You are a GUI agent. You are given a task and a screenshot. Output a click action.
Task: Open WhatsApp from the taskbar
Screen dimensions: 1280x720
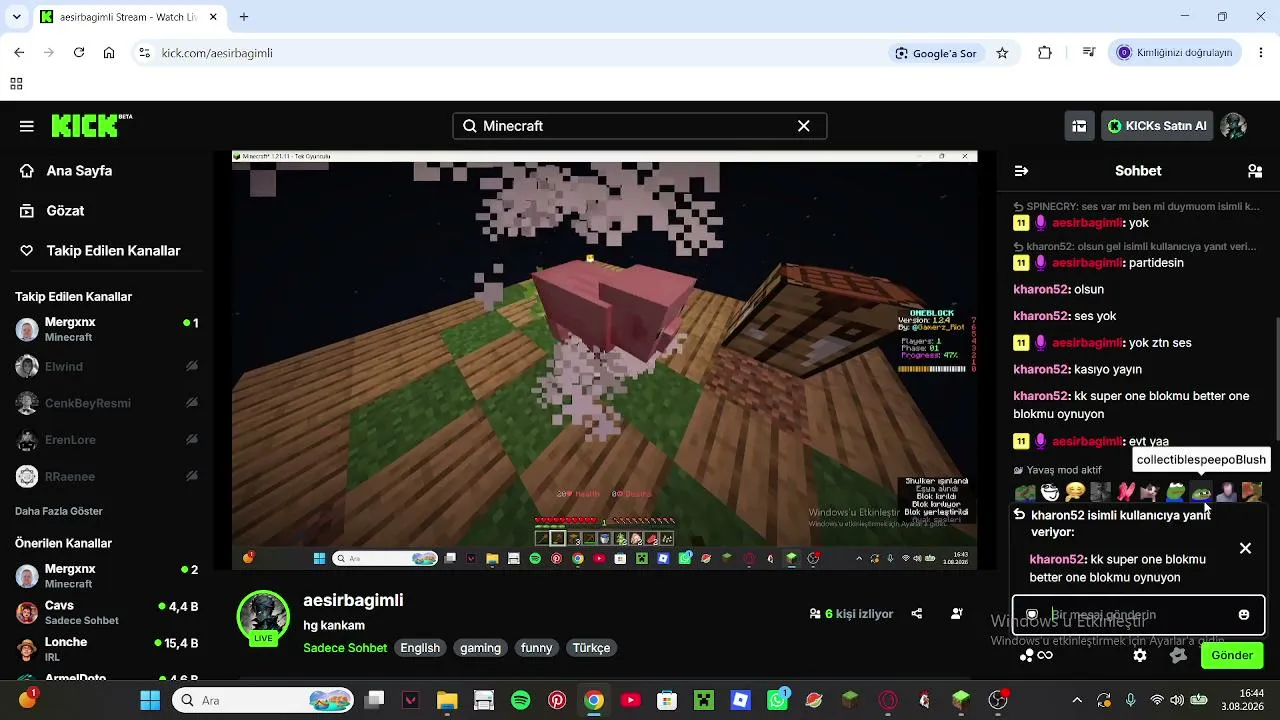point(777,700)
